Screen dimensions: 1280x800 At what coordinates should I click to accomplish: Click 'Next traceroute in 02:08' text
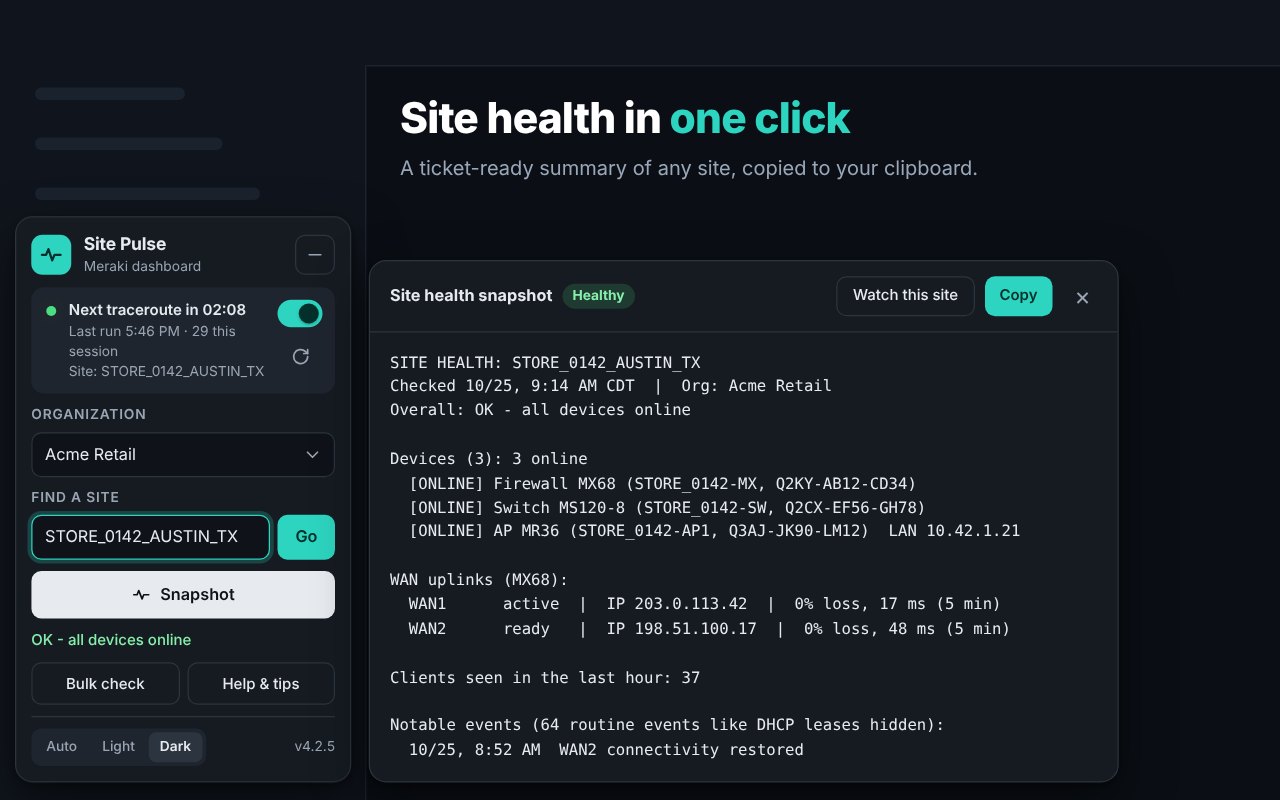click(x=157, y=310)
